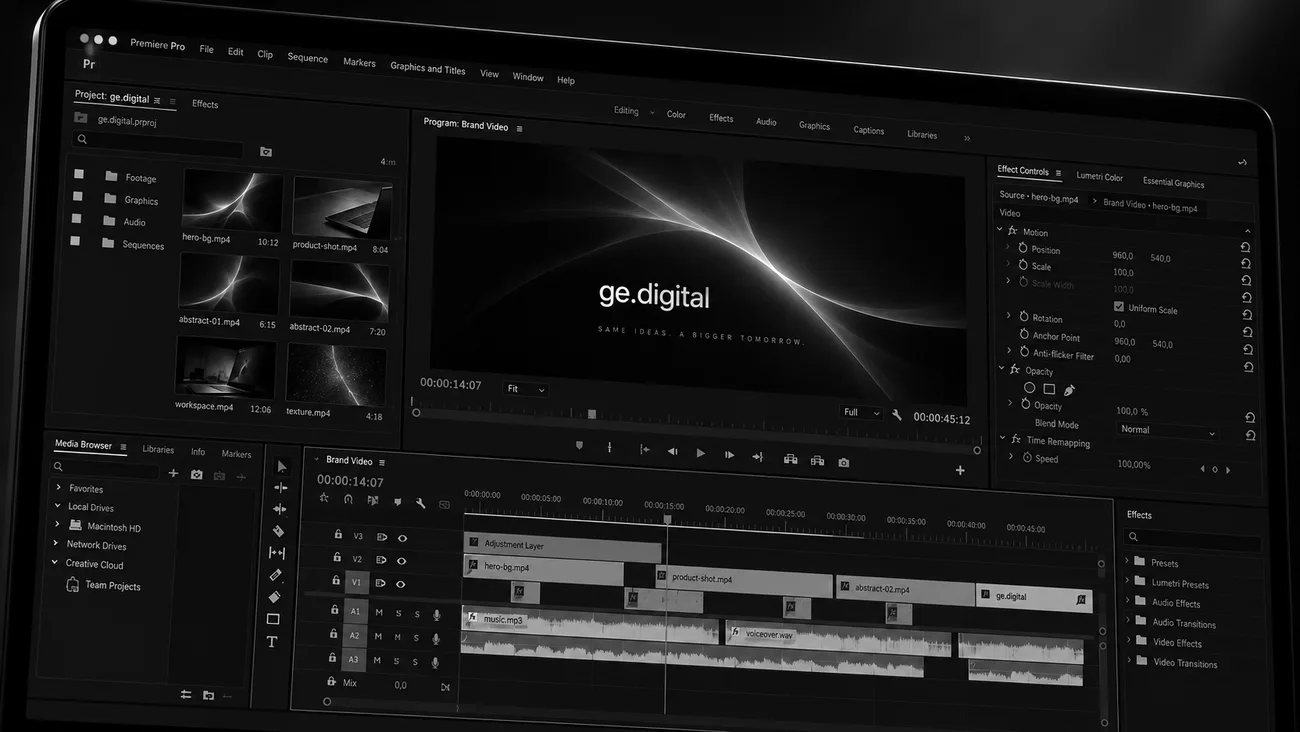Viewport: 1300px width, 732px height.
Task: Tick the Footage bin checkbox
Action: [79, 174]
